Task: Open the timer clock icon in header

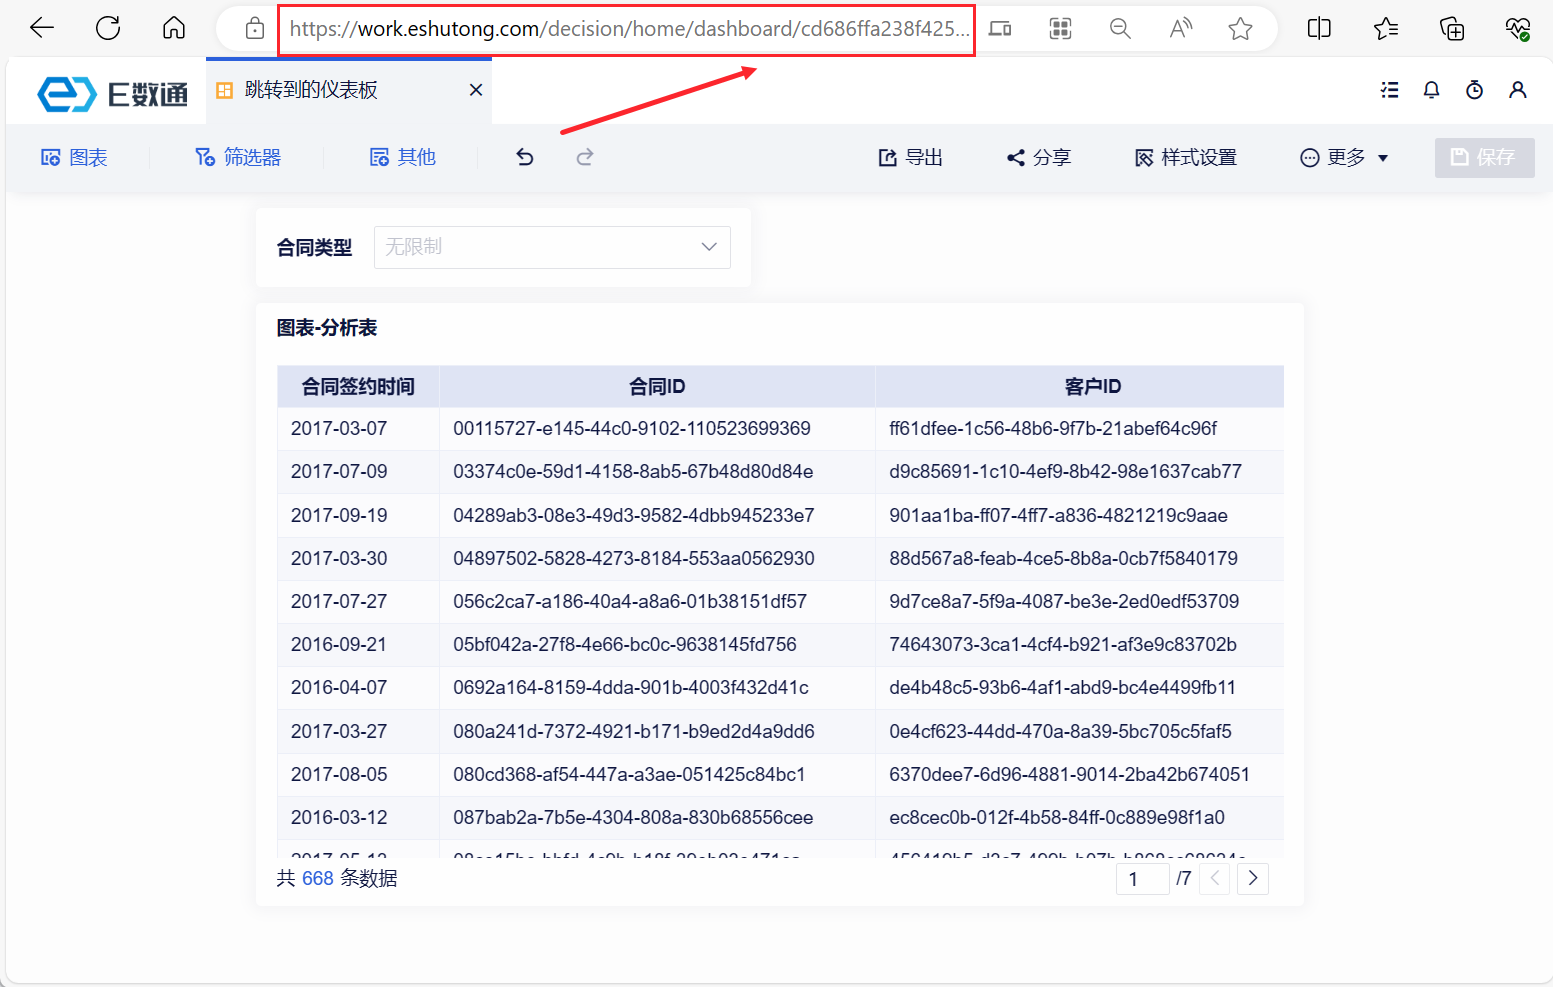Action: pos(1475,90)
